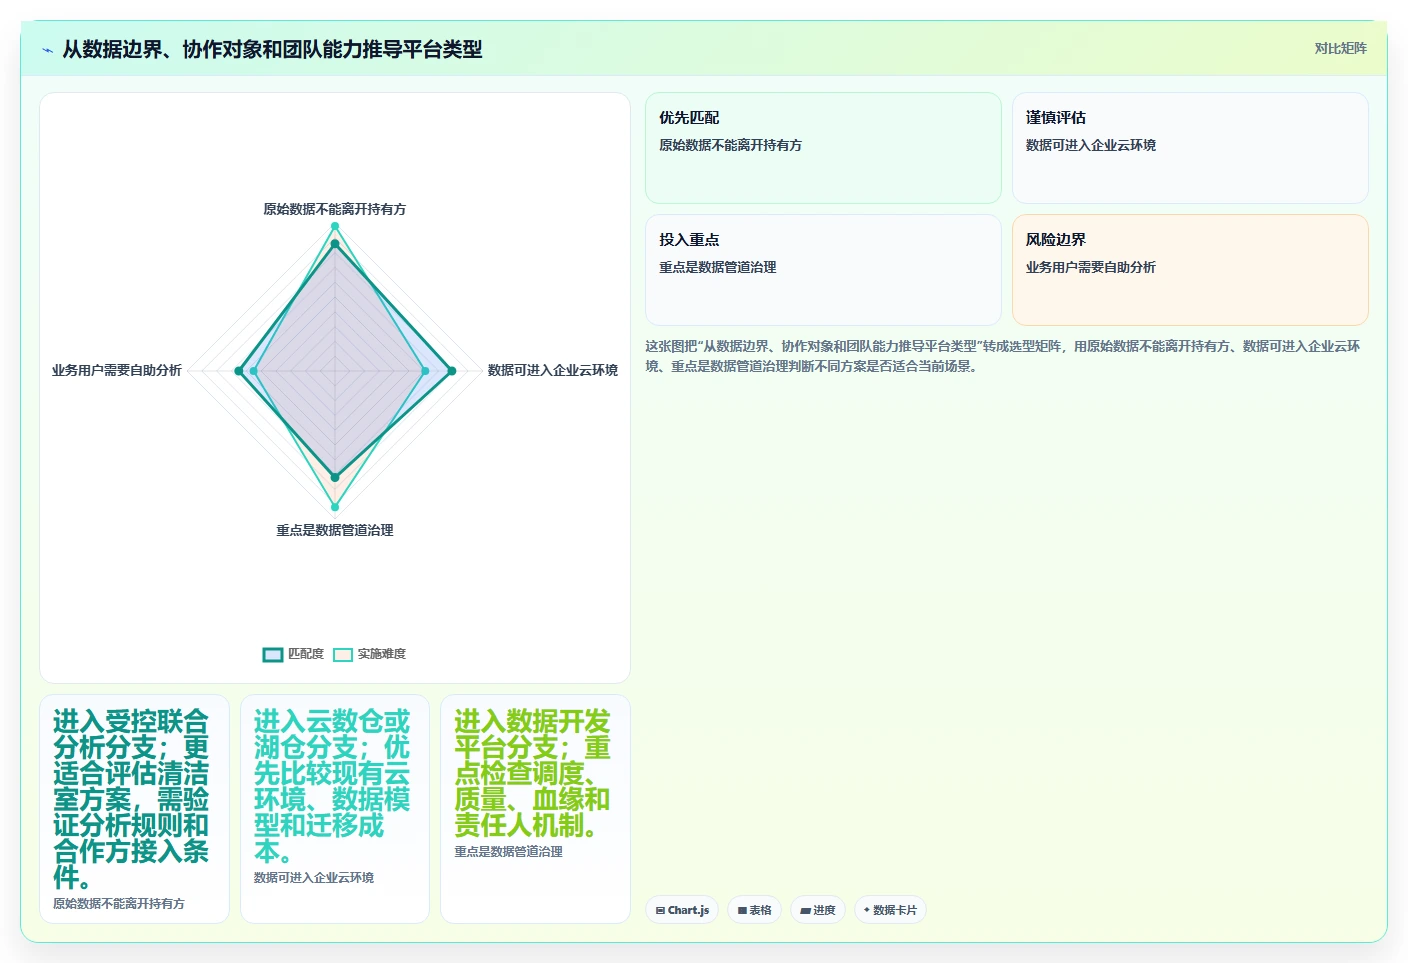The width and height of the screenshot is (1408, 963).
Task: Click the top radar data point
Action: click(x=335, y=227)
